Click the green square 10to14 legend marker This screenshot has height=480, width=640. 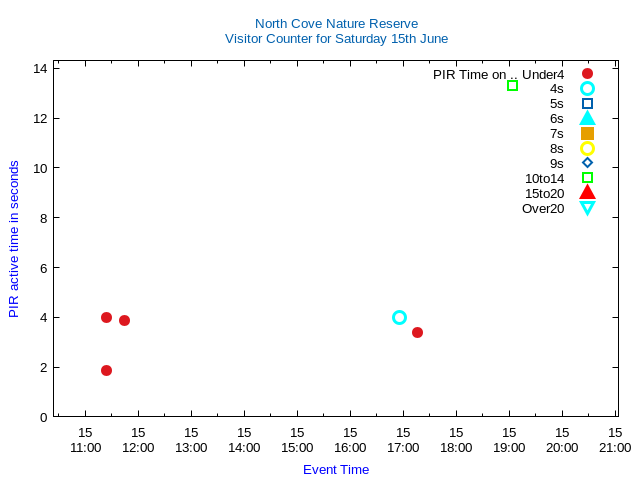coord(587,178)
